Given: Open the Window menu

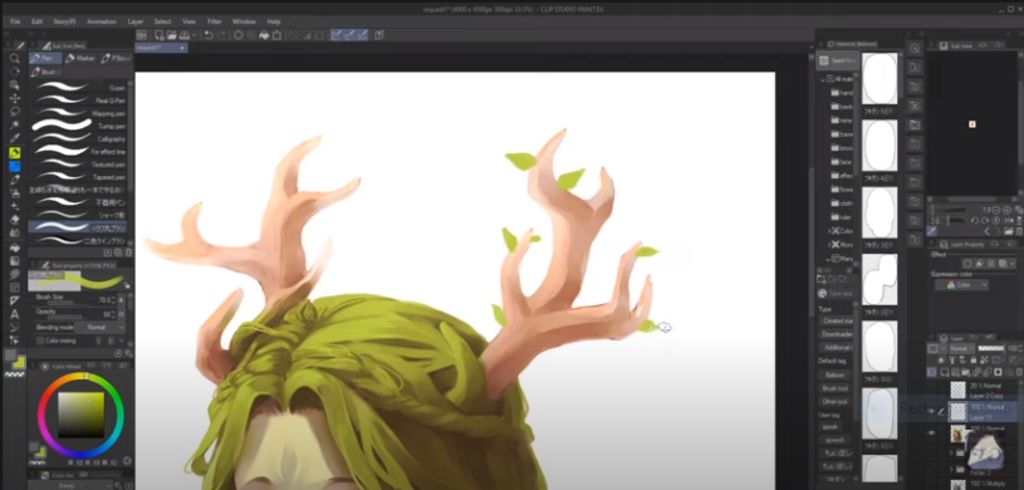Looking at the screenshot, I should point(244,22).
